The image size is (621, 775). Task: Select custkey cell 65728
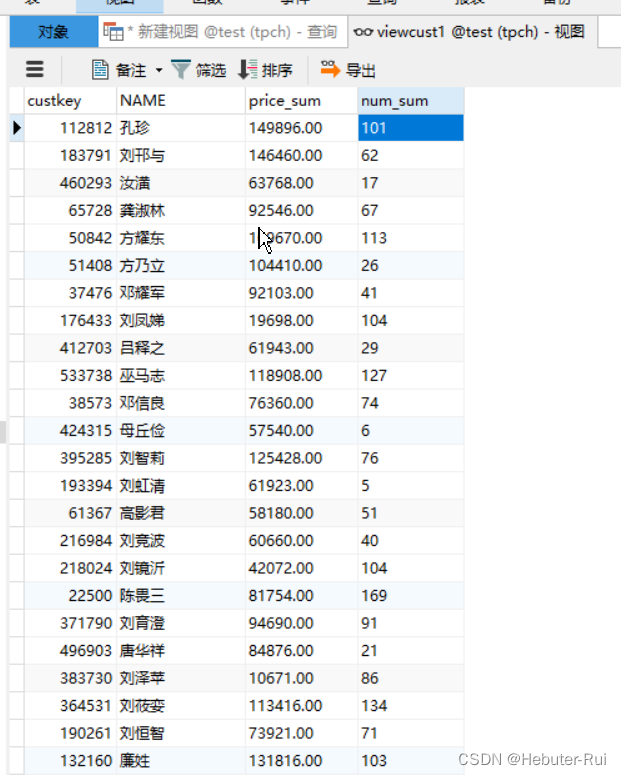tap(70, 211)
